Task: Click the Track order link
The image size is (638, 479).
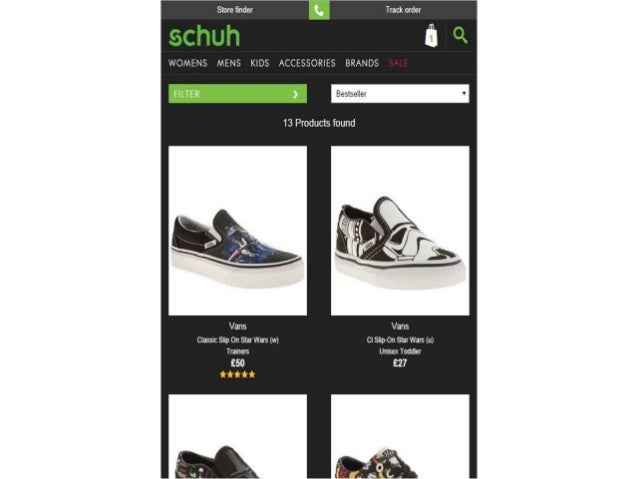Action: pos(403,10)
